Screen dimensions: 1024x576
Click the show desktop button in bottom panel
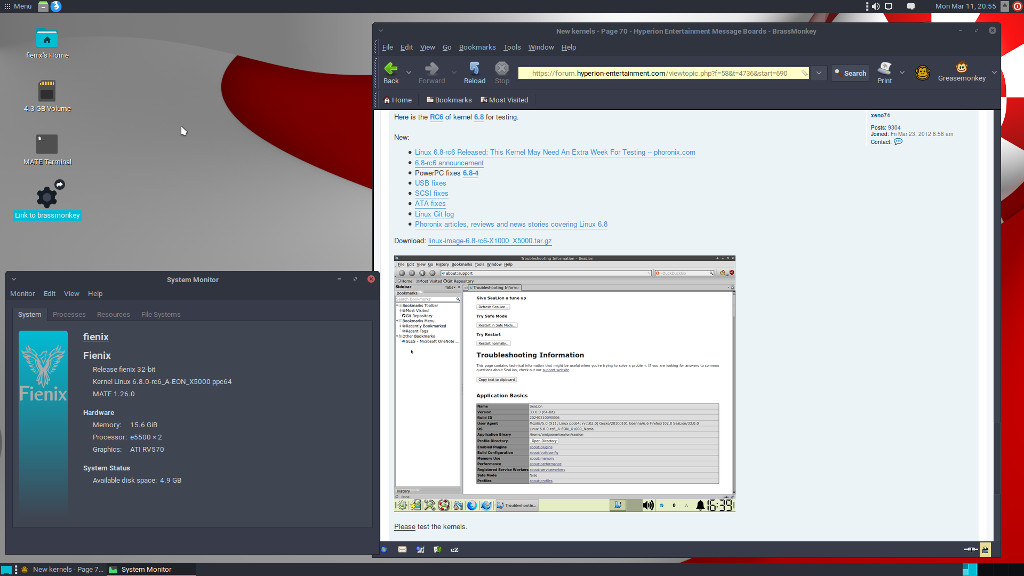click(7, 570)
